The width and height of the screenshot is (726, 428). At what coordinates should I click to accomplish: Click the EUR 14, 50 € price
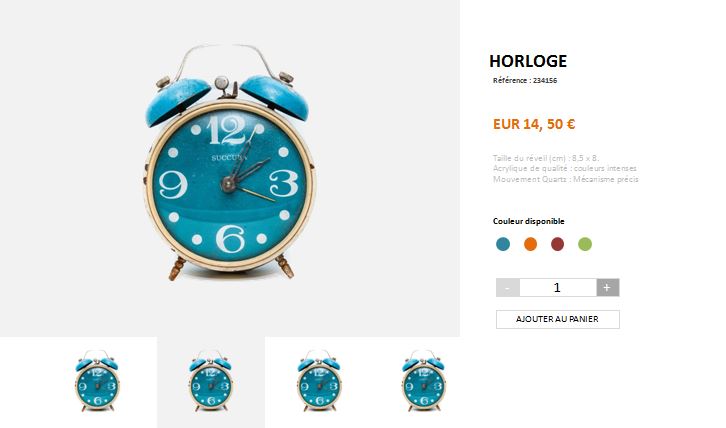point(534,124)
